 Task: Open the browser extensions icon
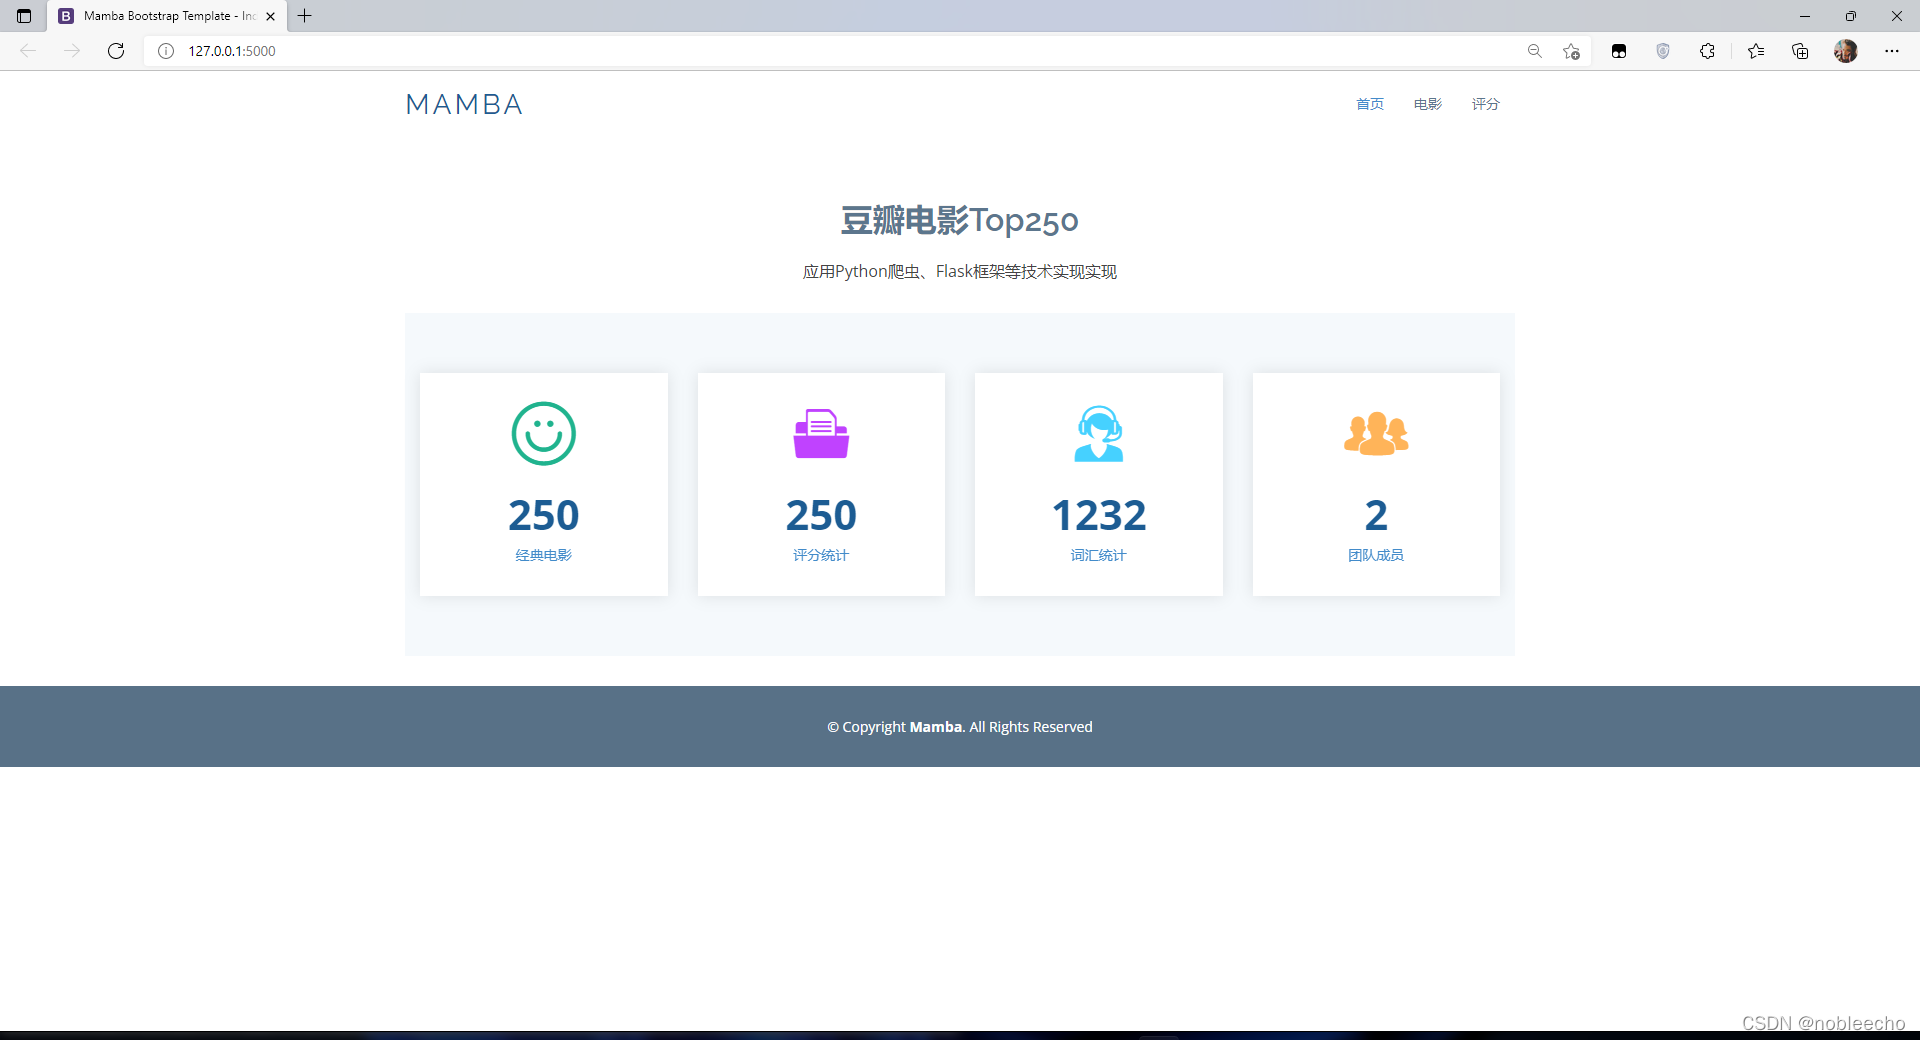click(x=1707, y=51)
